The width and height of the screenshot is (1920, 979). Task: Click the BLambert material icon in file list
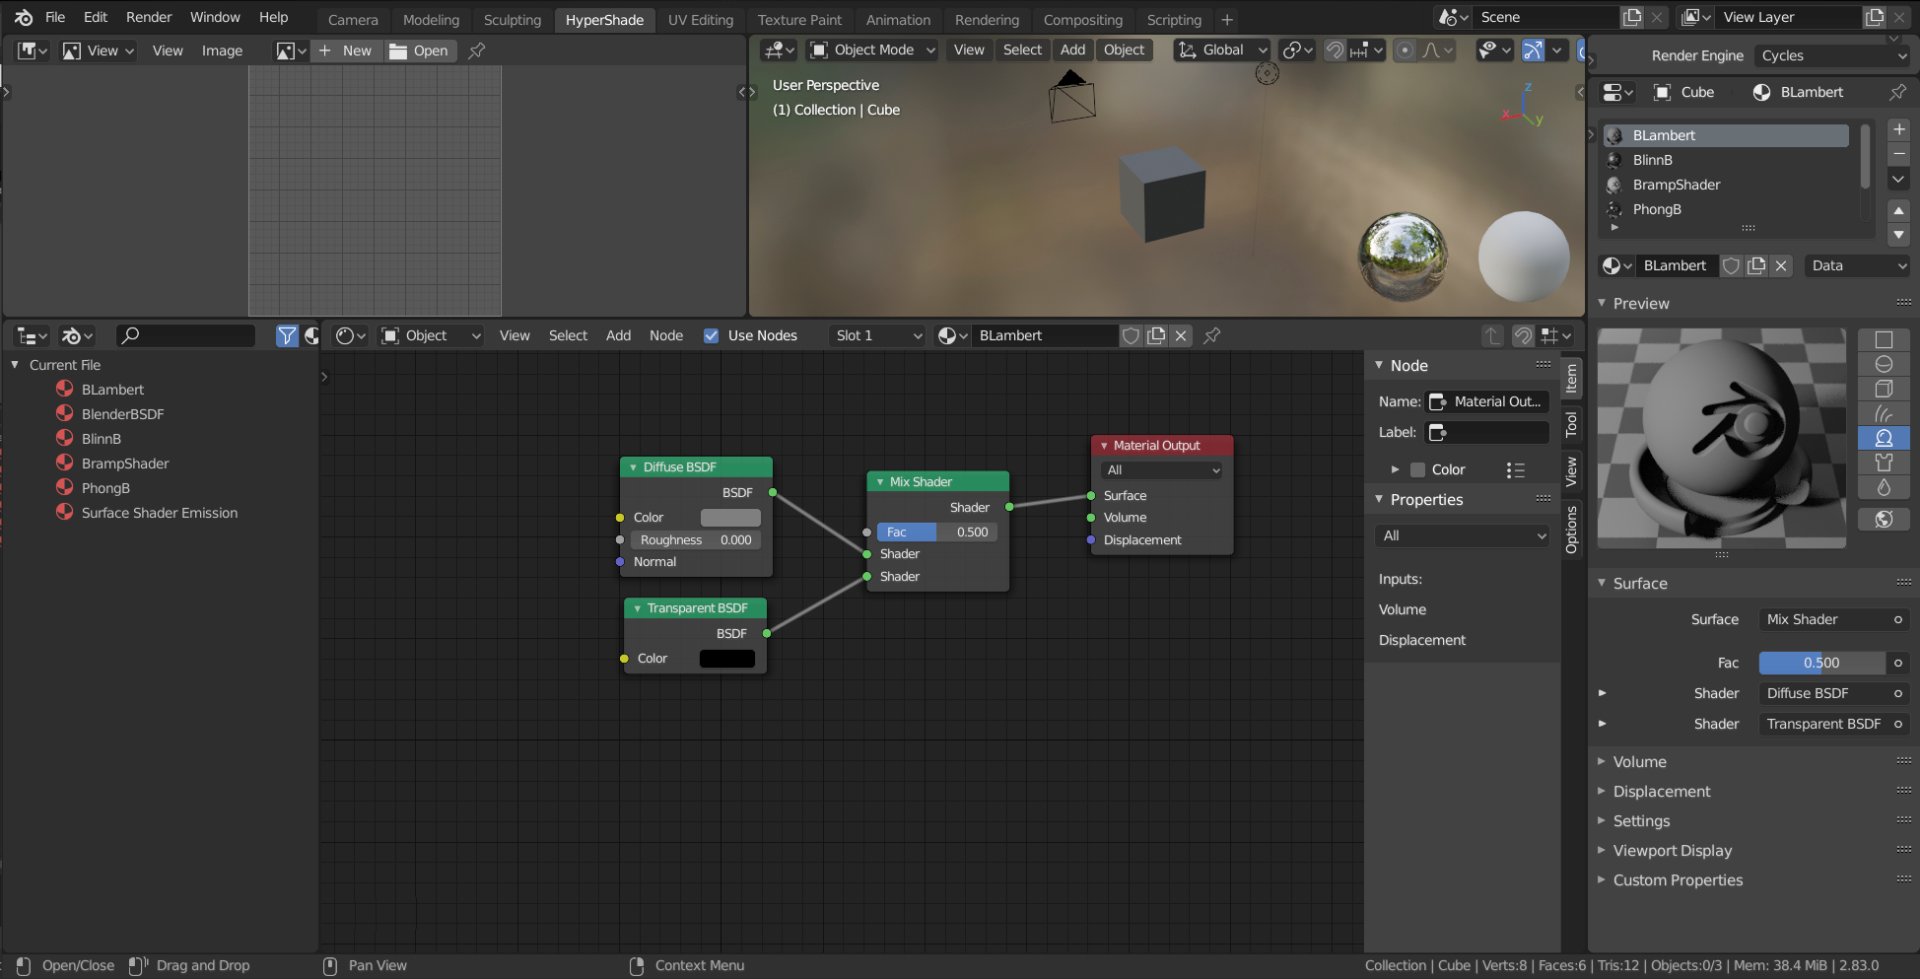coord(65,389)
